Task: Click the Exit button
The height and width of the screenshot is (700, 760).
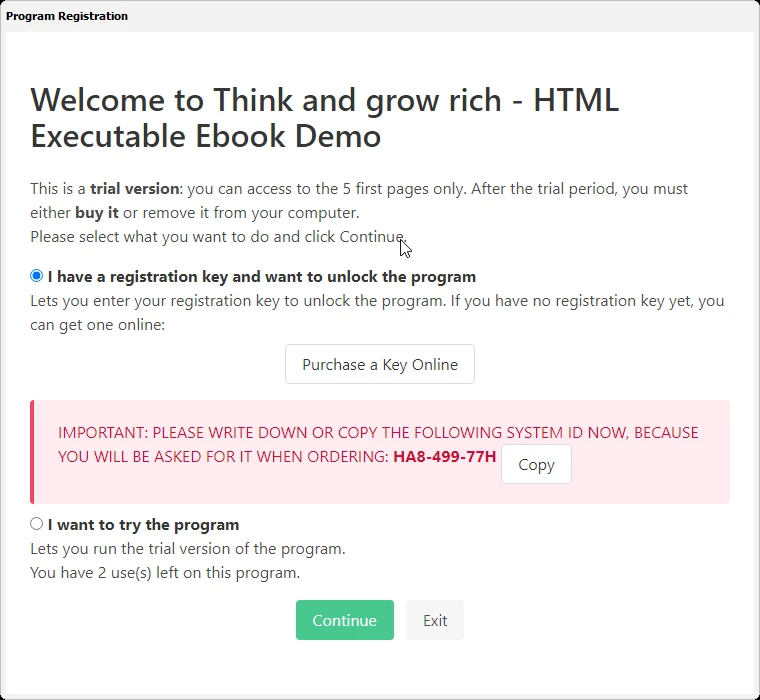Action: [x=435, y=620]
